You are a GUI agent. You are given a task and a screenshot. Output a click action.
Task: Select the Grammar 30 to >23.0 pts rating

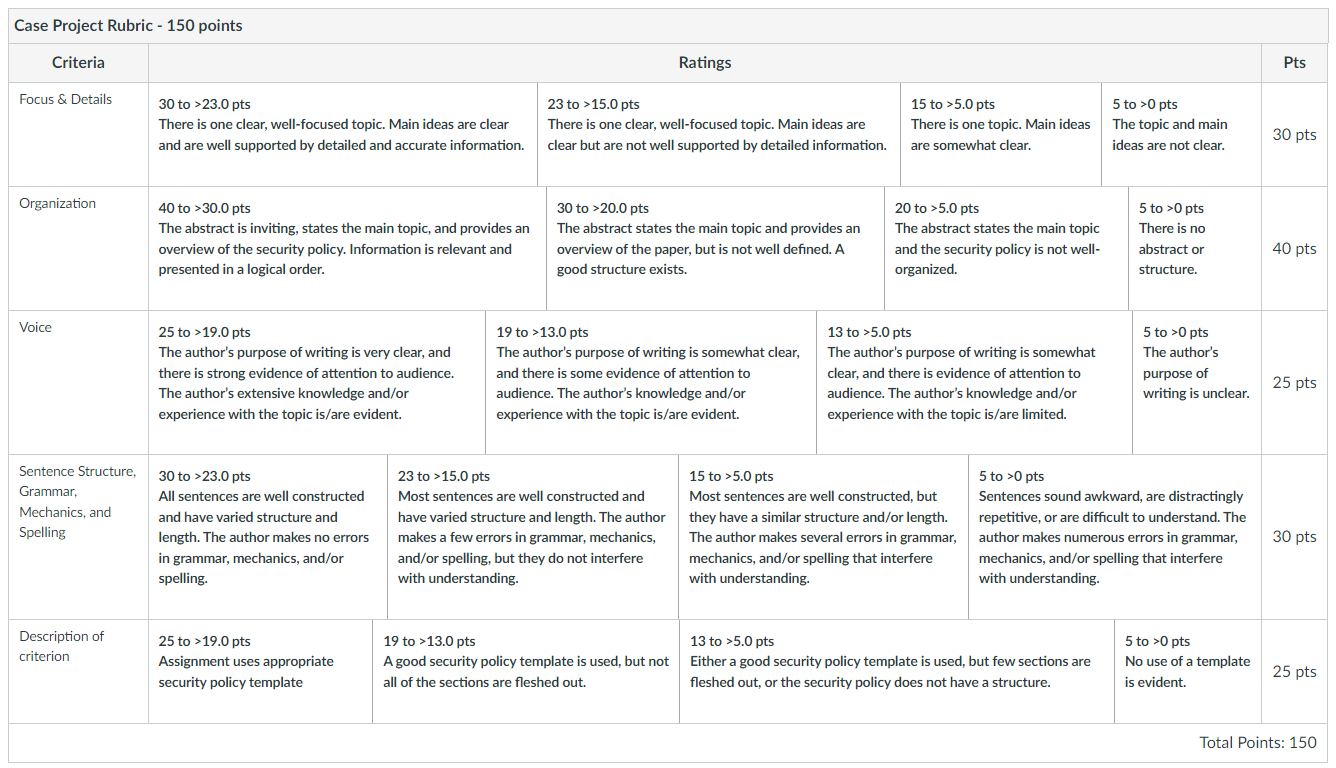coord(268,537)
